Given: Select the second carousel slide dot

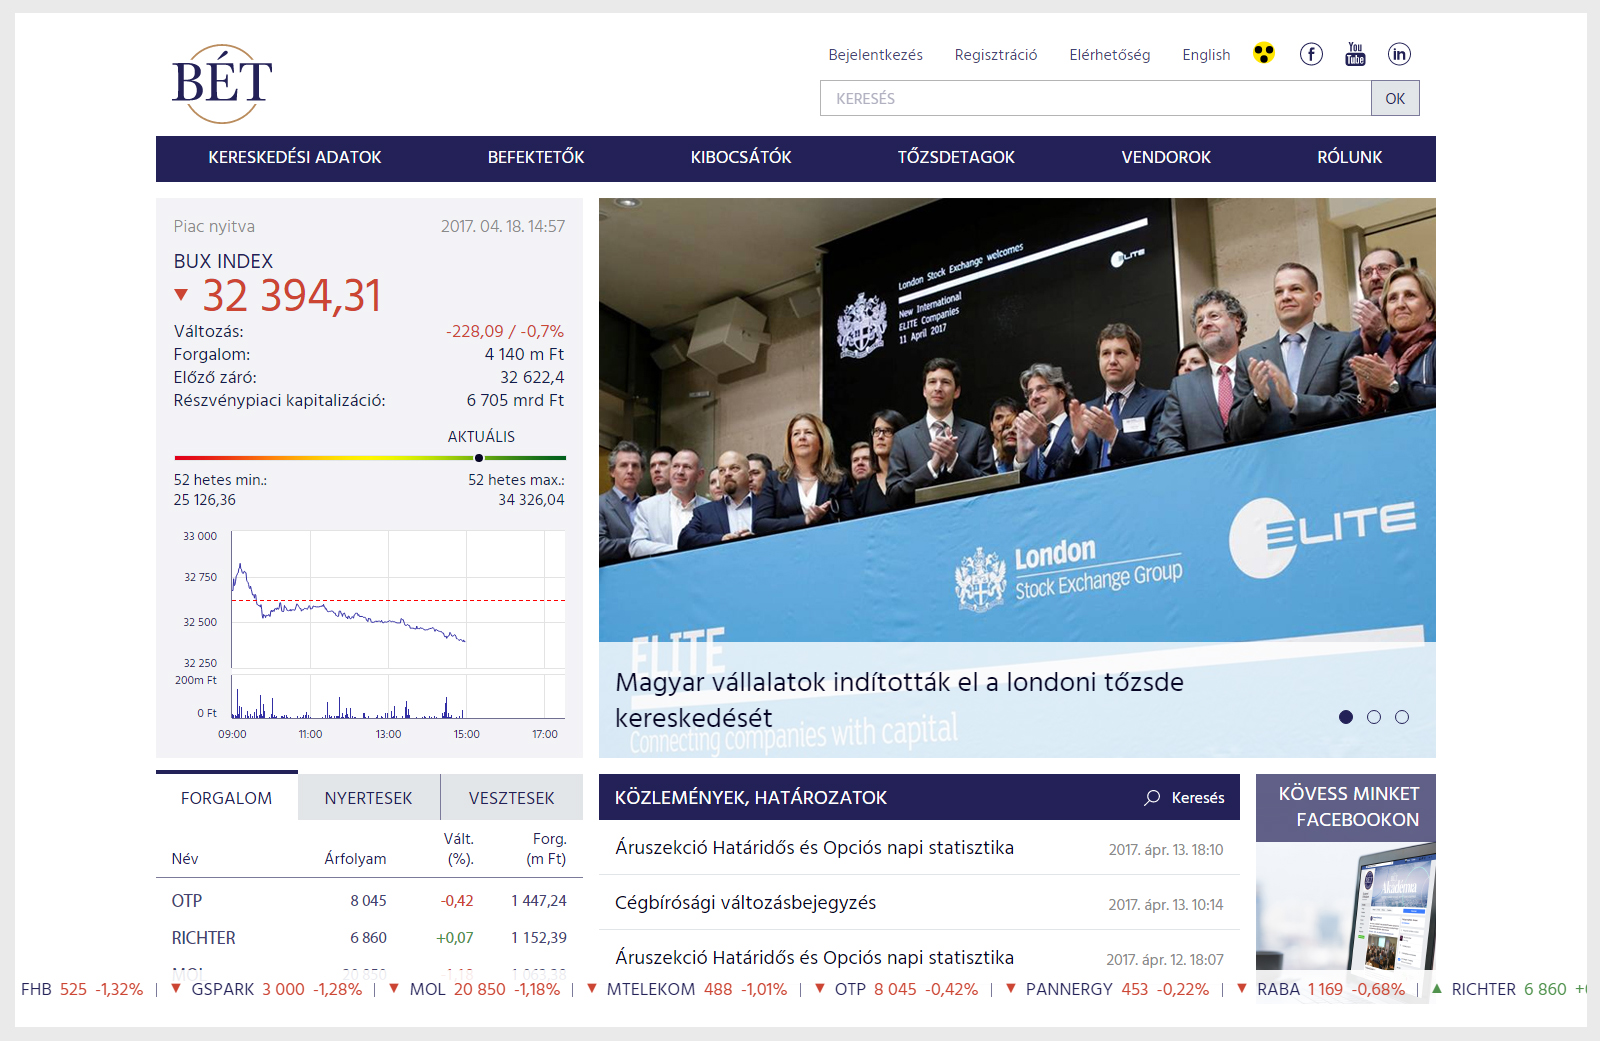Looking at the screenshot, I should click(x=1374, y=717).
